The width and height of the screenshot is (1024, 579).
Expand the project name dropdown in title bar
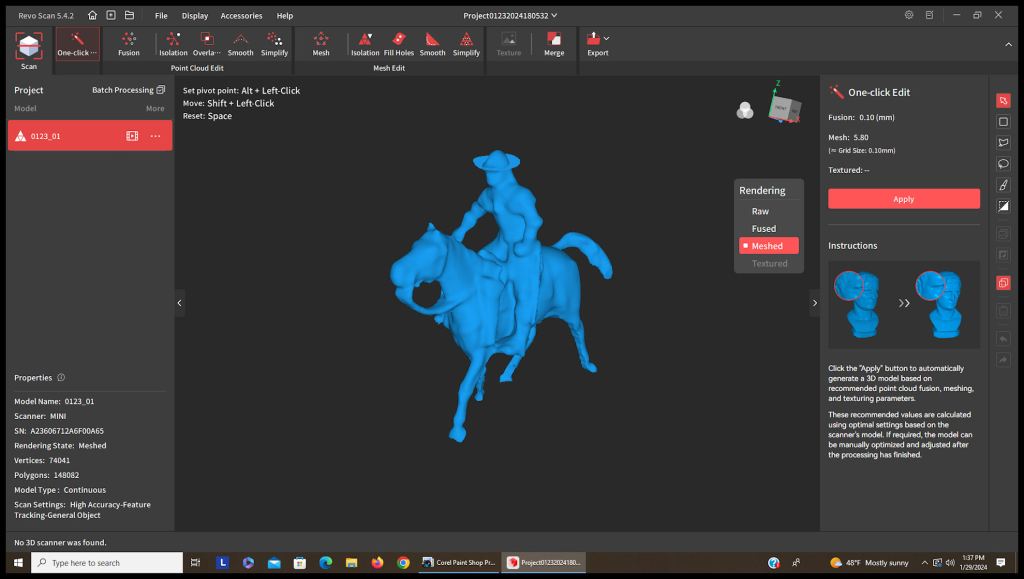click(555, 16)
